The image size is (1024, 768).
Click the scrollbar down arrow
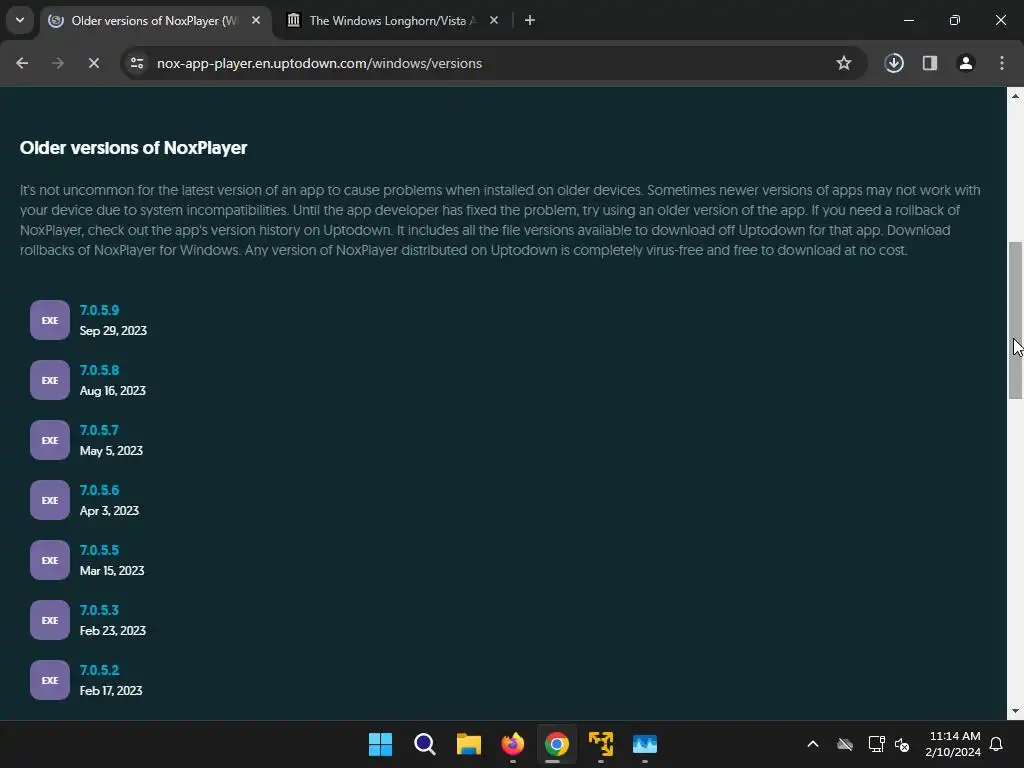click(x=1015, y=711)
